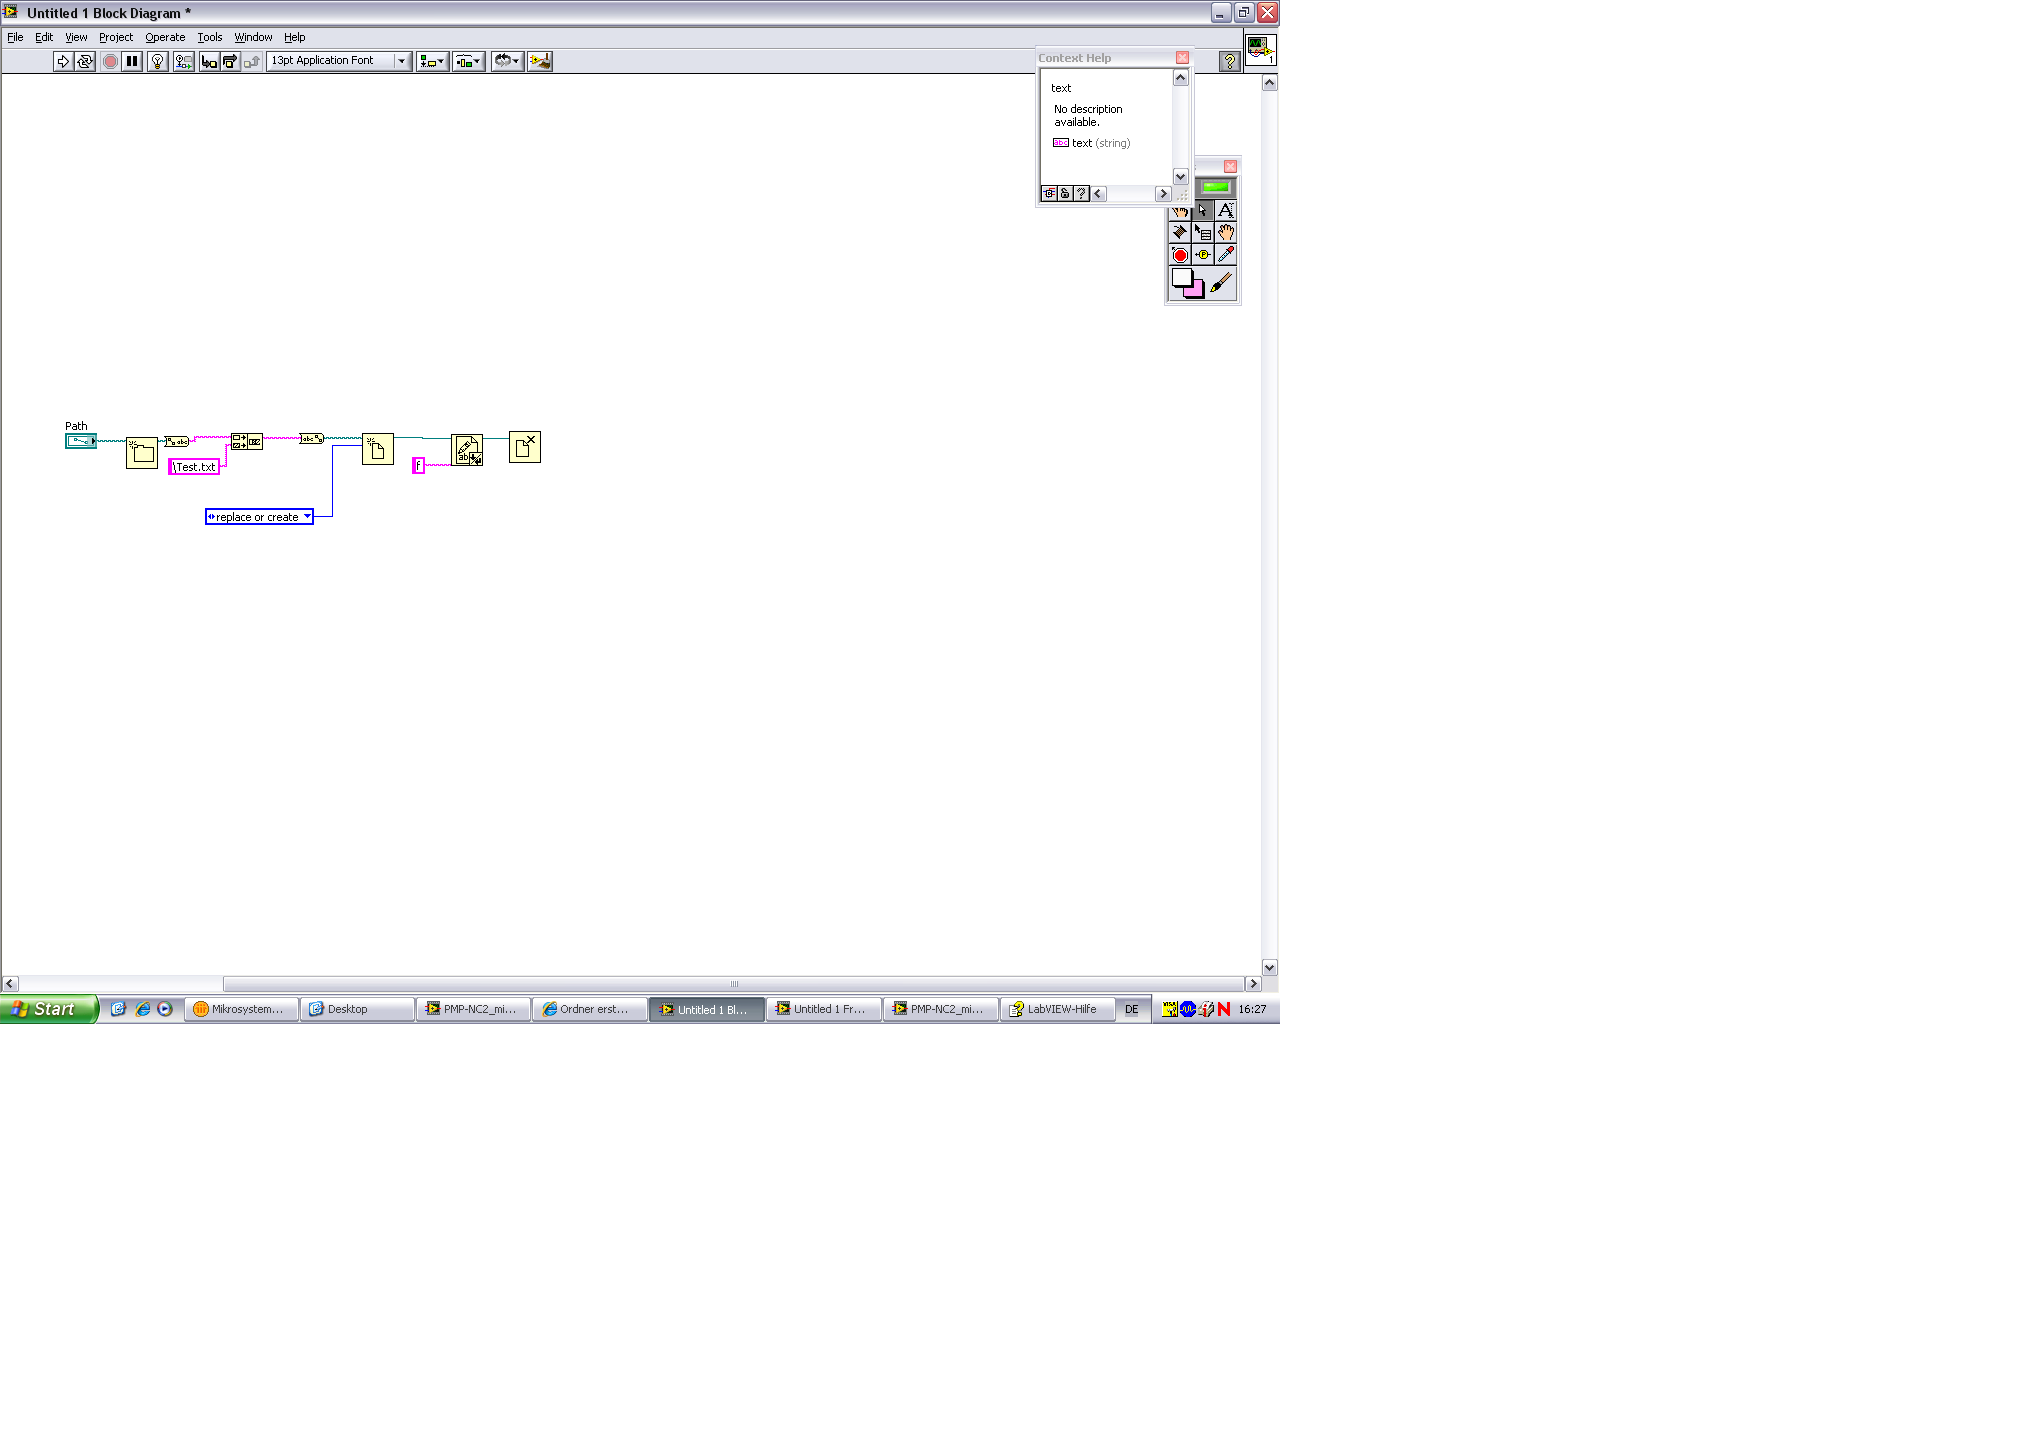
Task: Click the Clean Up Diagram button
Action: [540, 61]
